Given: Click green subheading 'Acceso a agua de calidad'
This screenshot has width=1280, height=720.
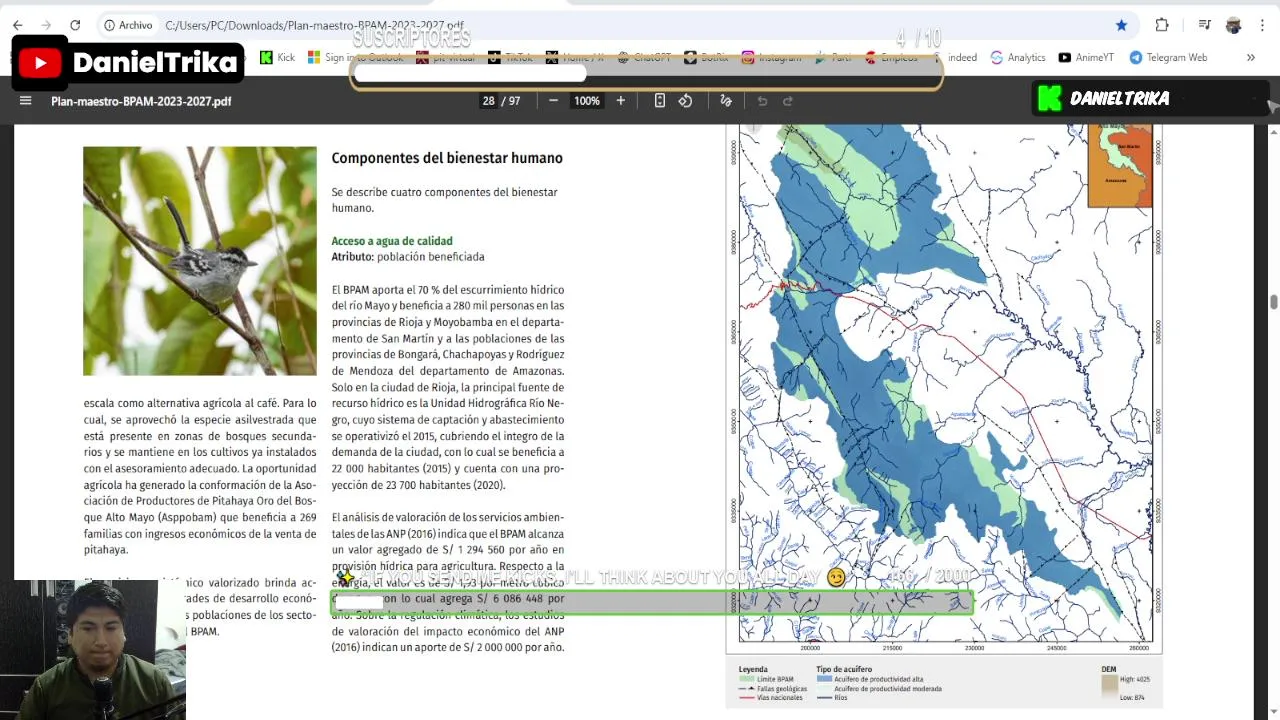Looking at the screenshot, I should point(392,241).
